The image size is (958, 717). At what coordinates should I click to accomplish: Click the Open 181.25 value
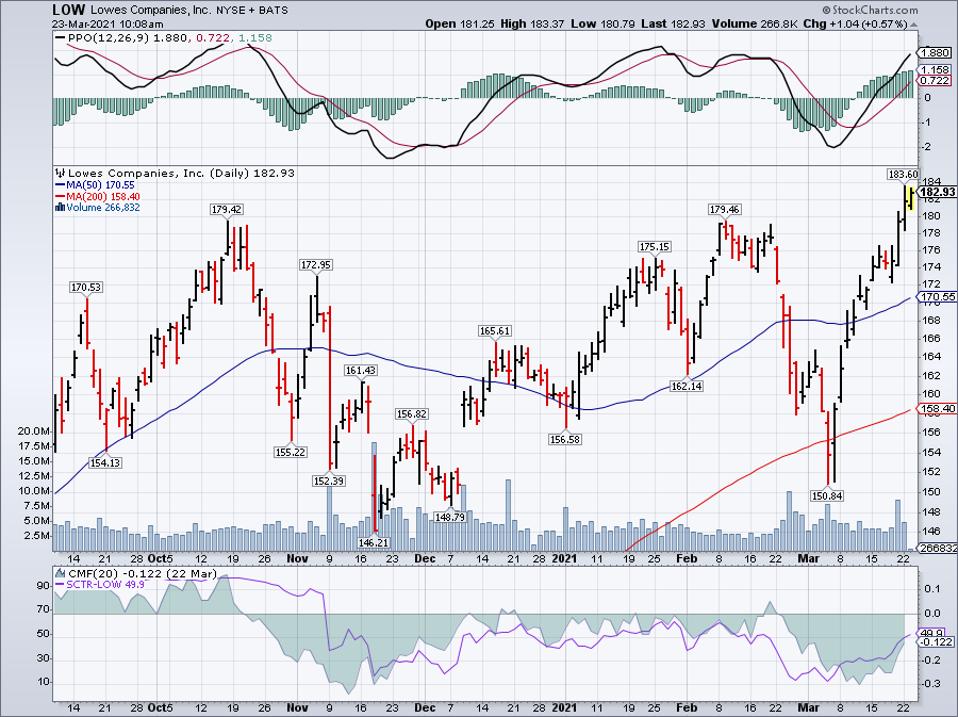(459, 24)
